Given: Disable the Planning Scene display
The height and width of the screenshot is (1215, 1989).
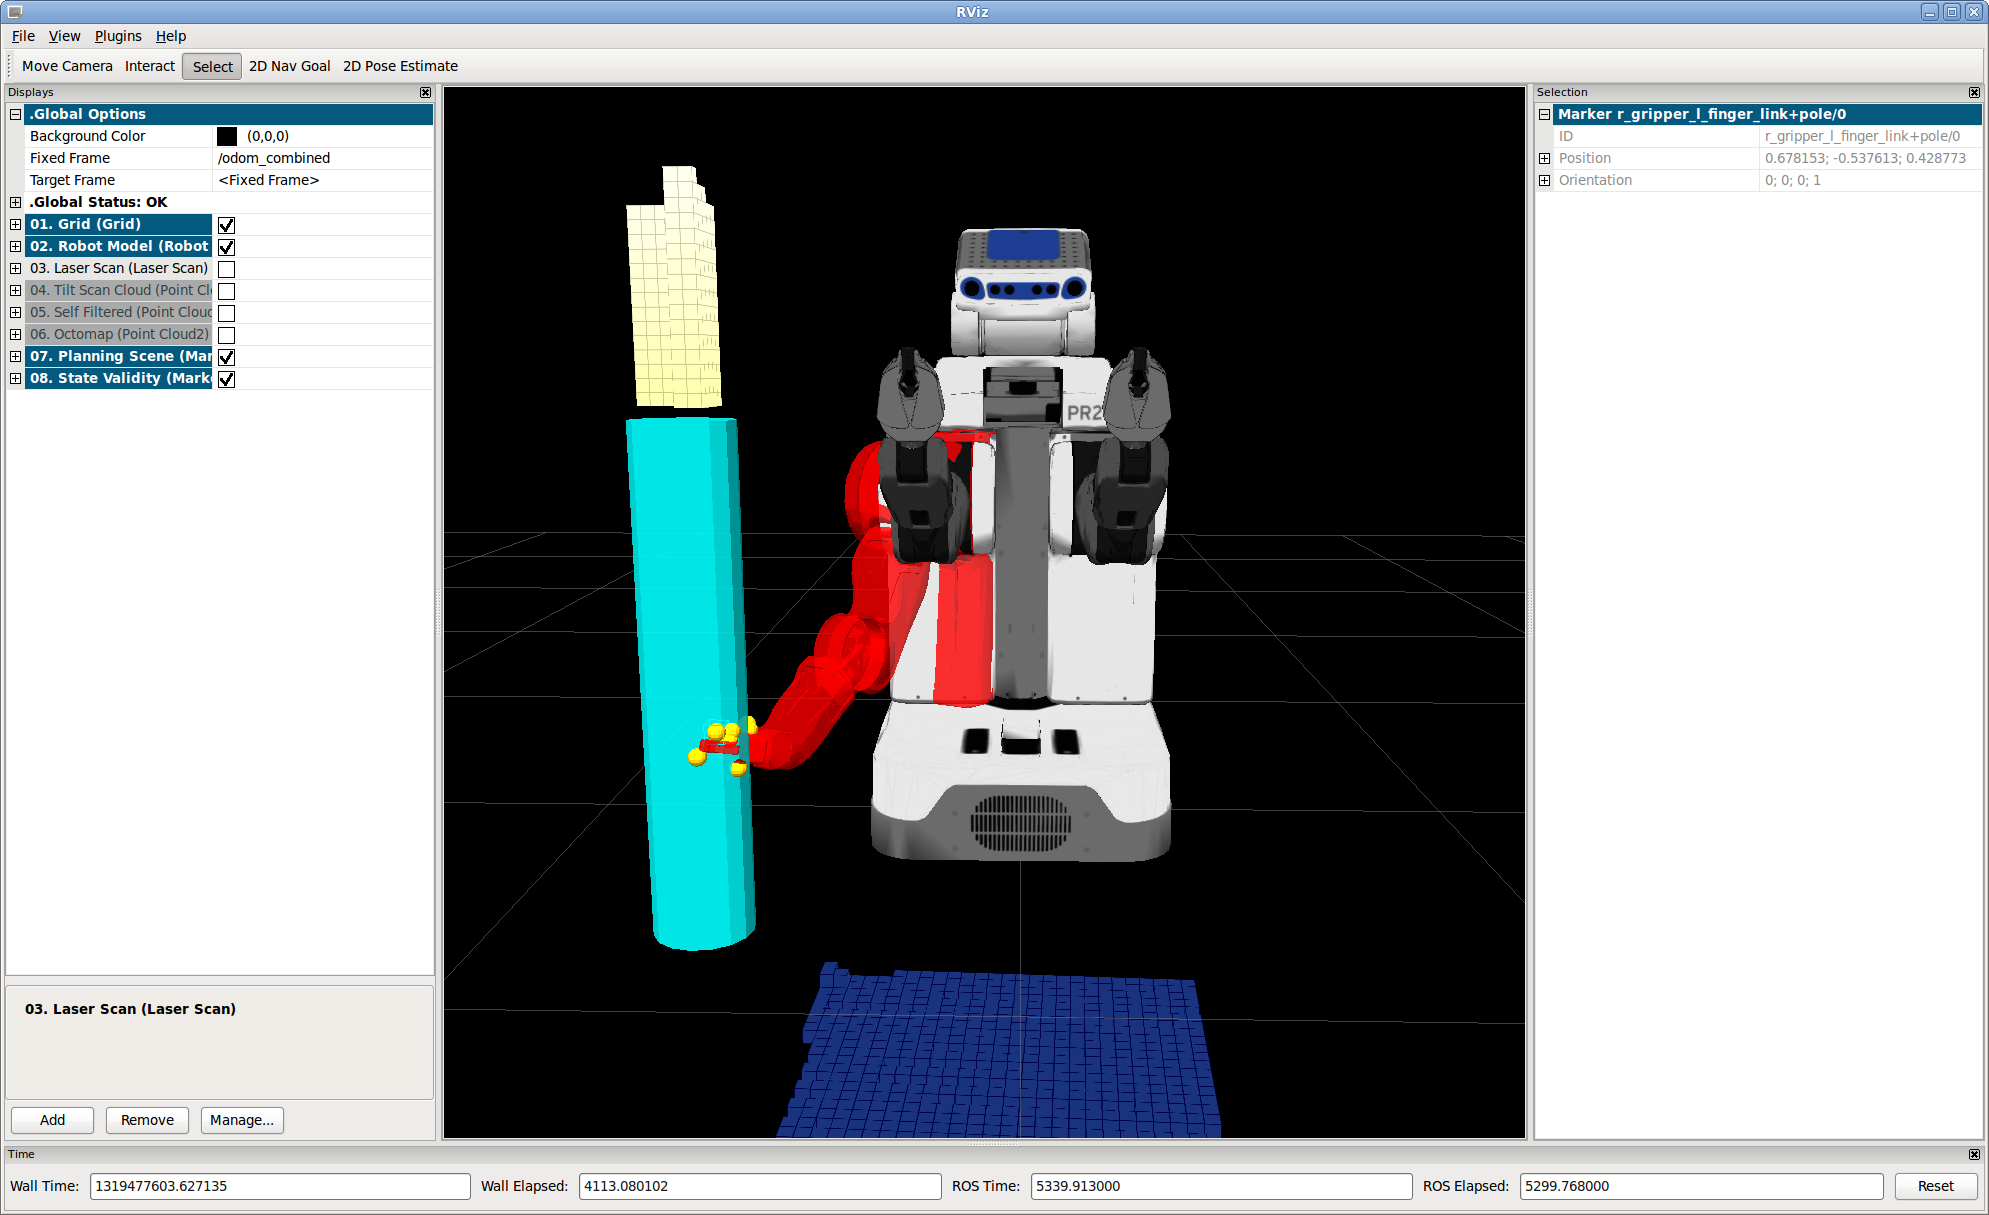Looking at the screenshot, I should pos(226,357).
